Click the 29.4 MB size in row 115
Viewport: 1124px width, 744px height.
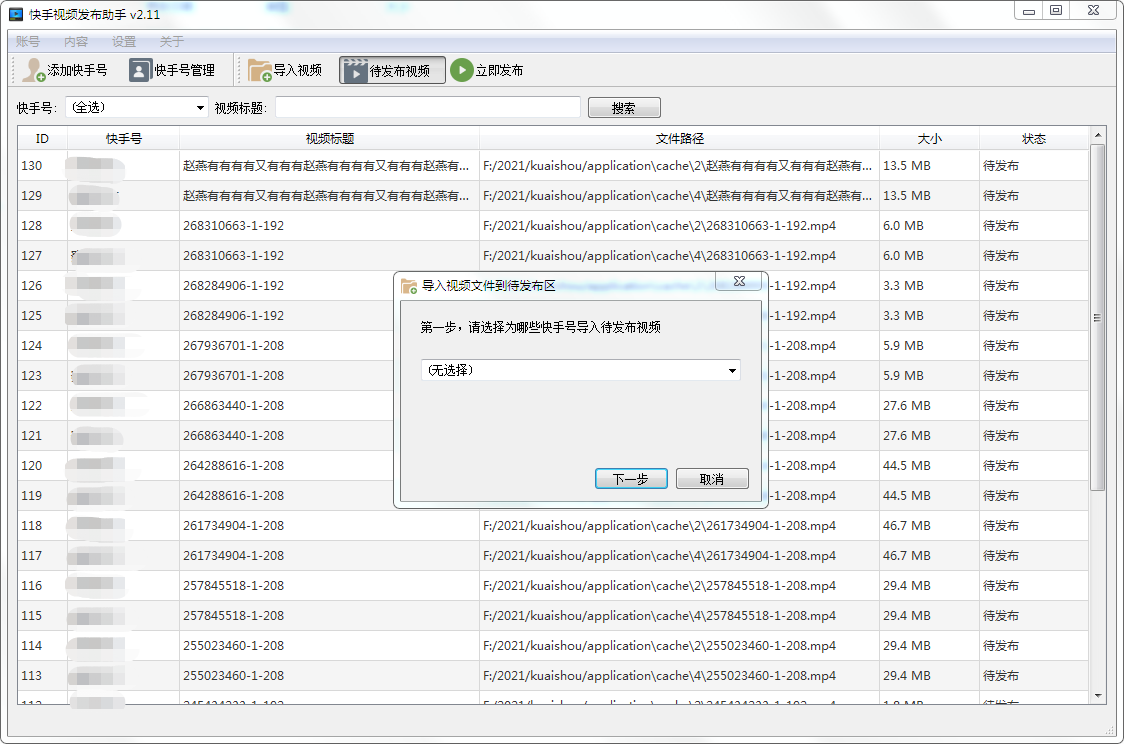point(907,616)
